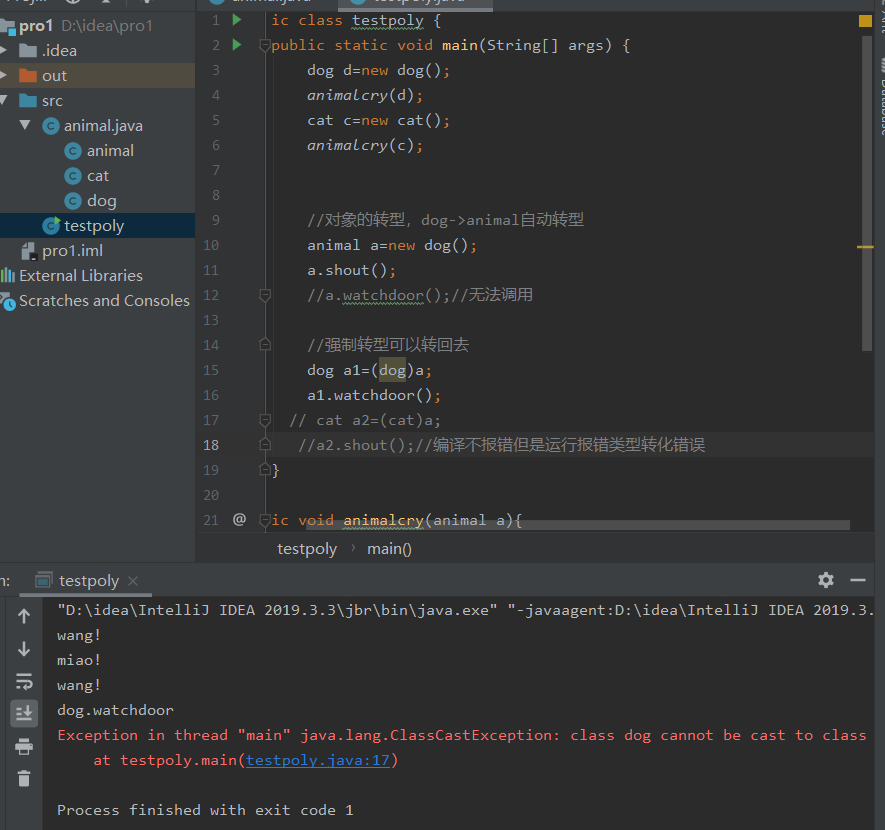This screenshot has height=830, width=885.
Task: Open Run panel settings gear
Action: [x=826, y=580]
